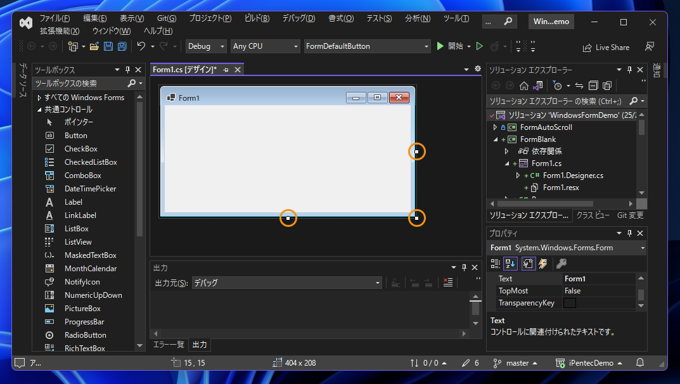Open the Properties object selector dropdown
680x384 pixels.
point(642,248)
